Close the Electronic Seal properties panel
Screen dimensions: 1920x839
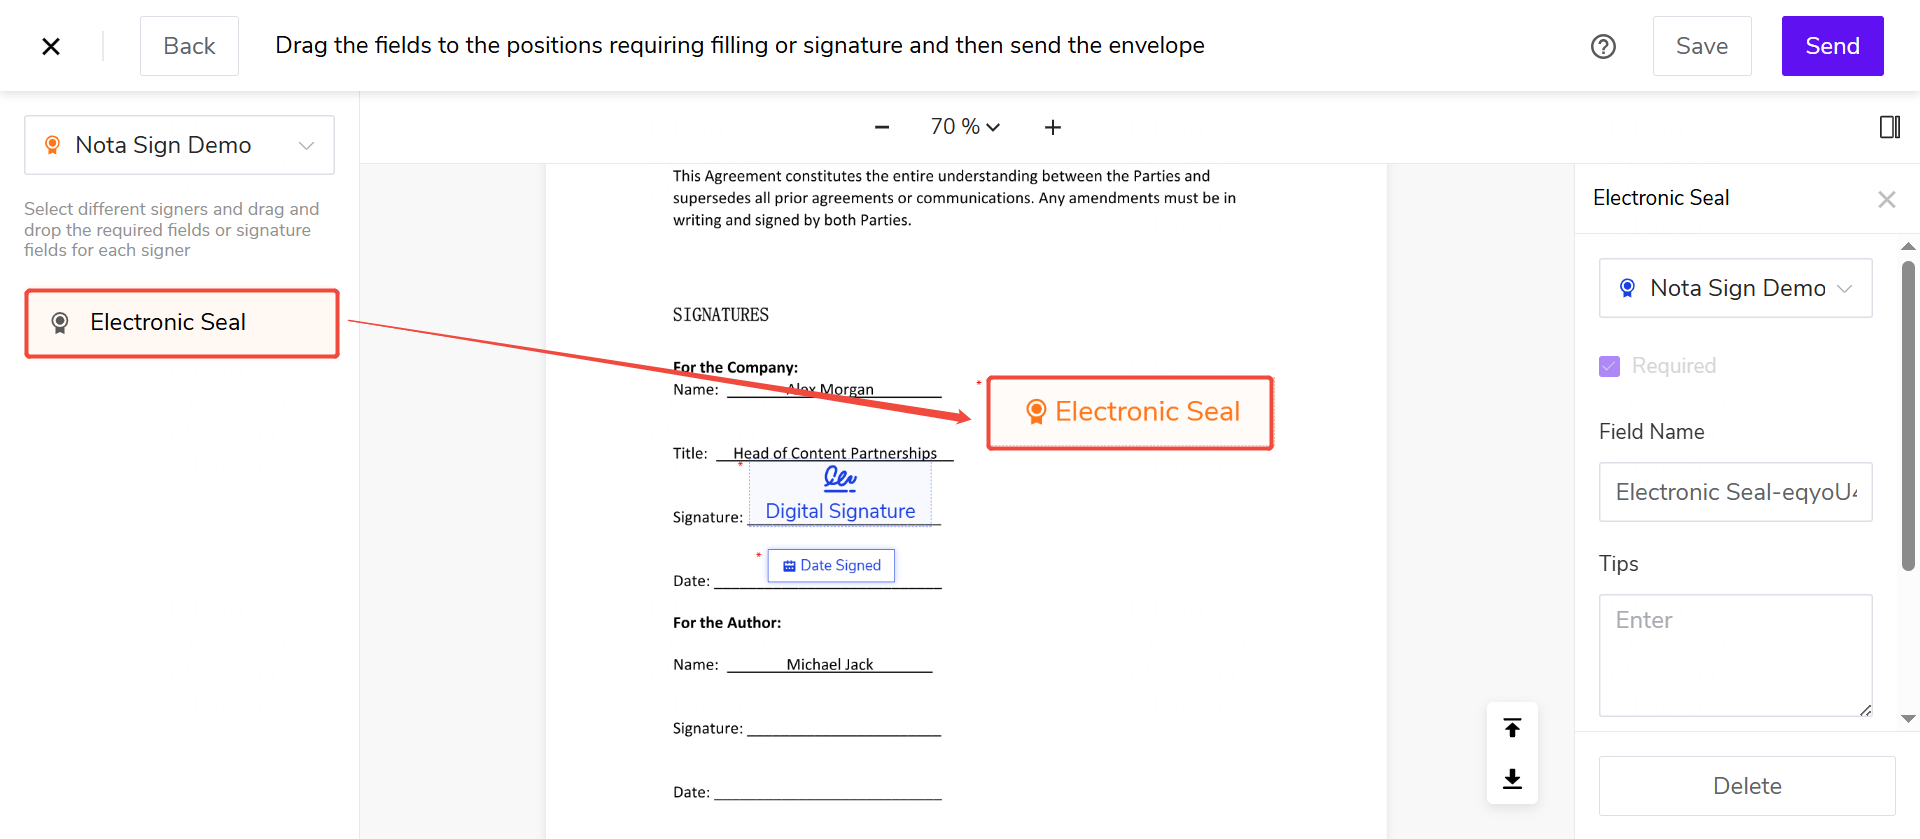pos(1886,199)
